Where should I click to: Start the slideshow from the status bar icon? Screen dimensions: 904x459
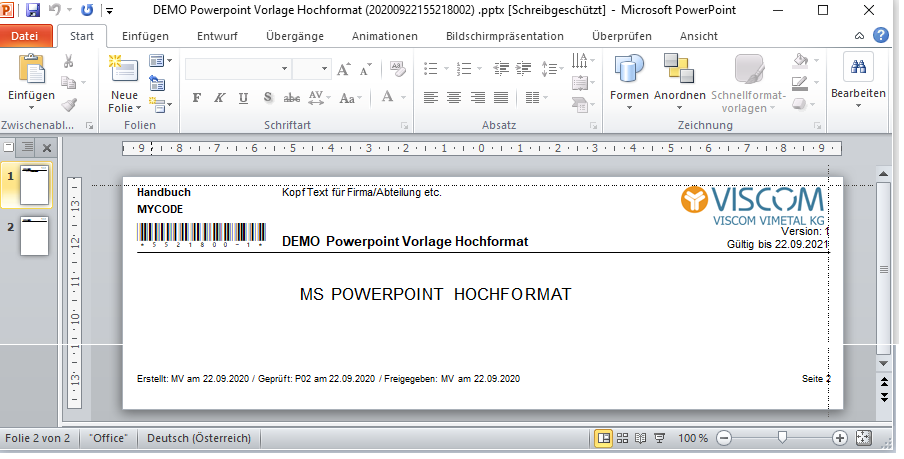(660, 438)
